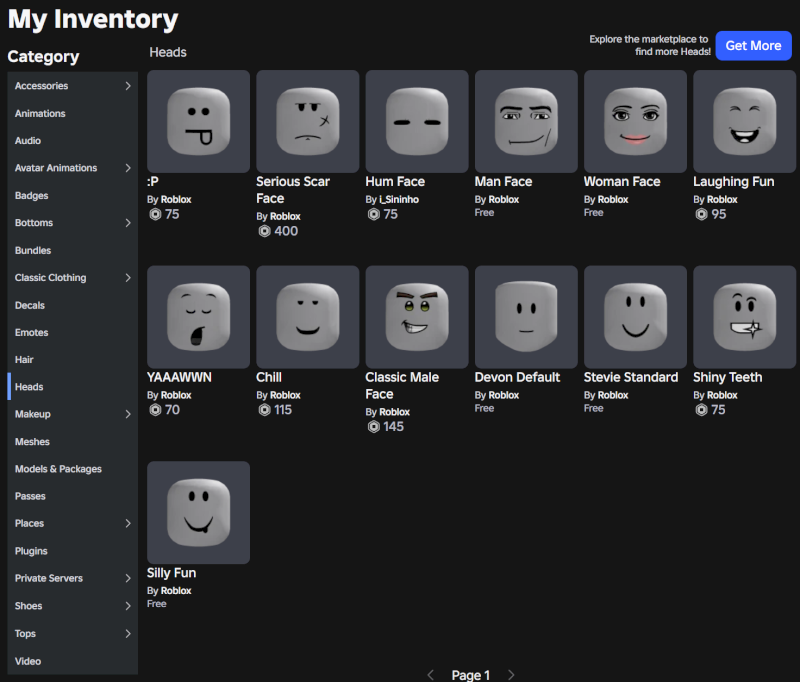Open the Devon Default title link
Screen dimensions: 800x682
517,377
